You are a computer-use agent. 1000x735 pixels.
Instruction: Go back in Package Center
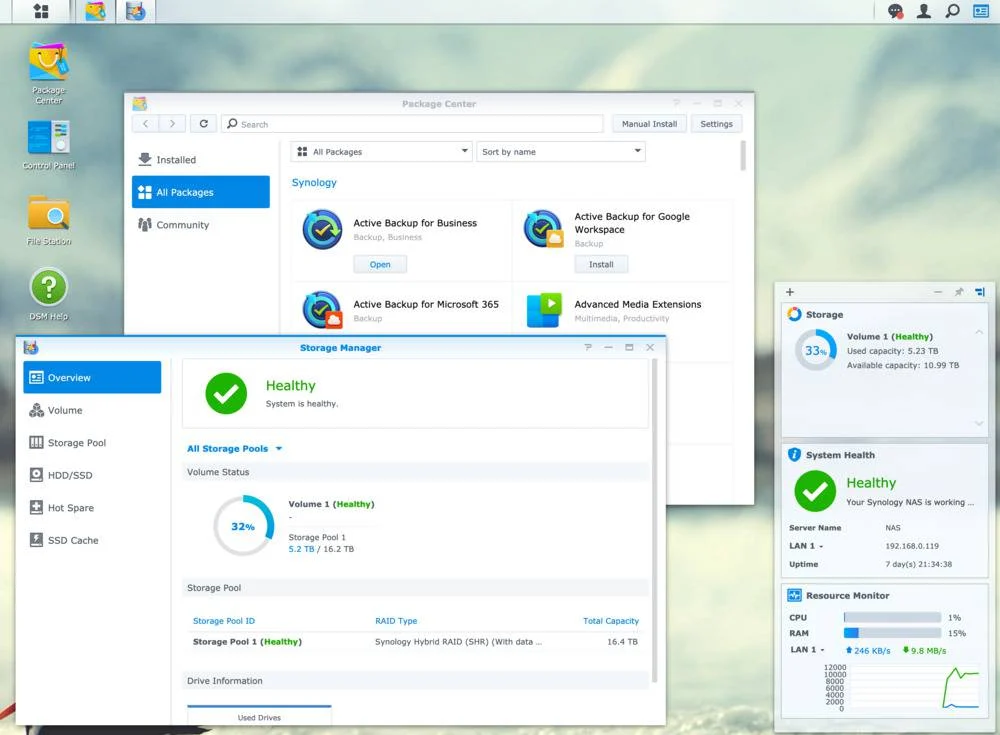point(145,124)
